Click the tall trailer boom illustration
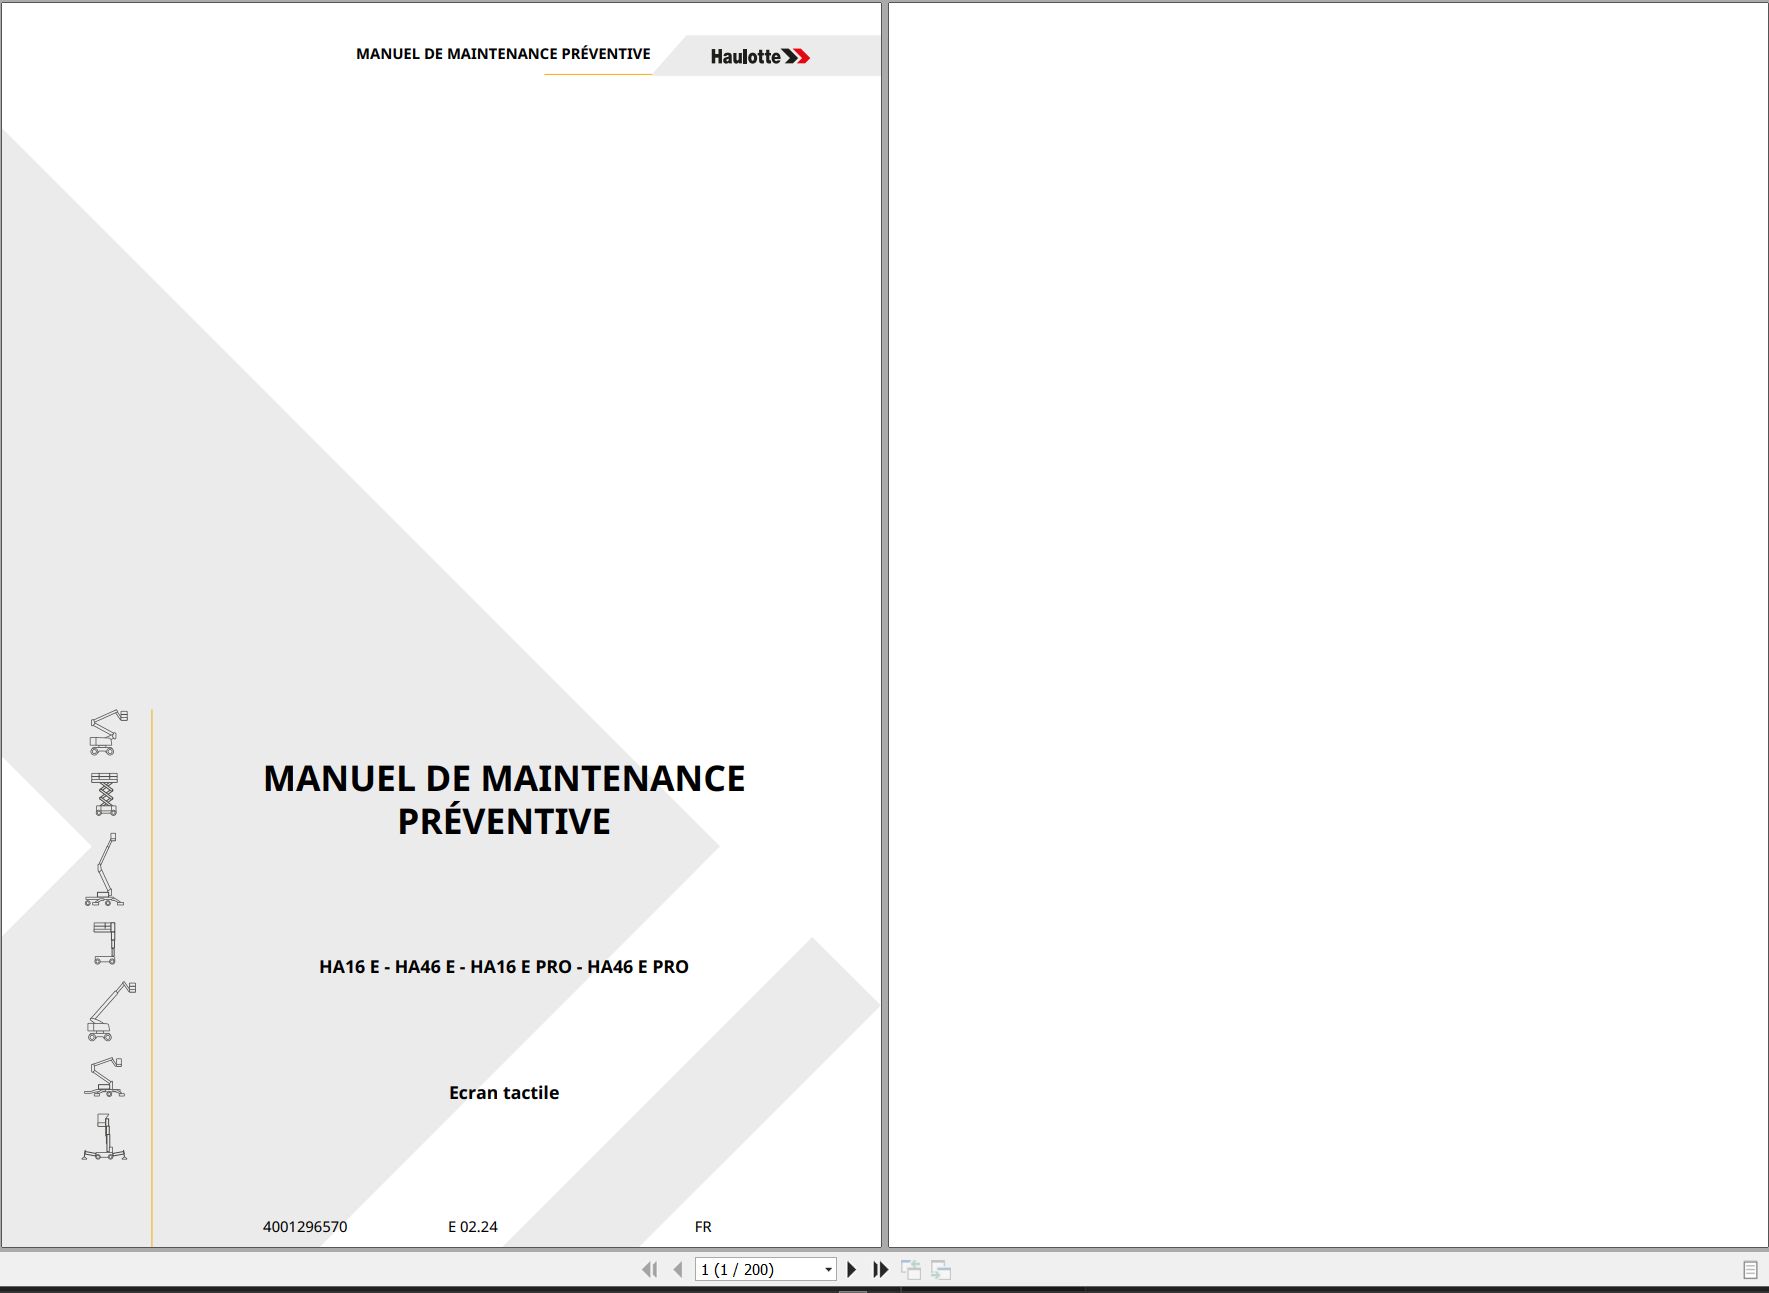This screenshot has height=1293, width=1769. tap(105, 870)
